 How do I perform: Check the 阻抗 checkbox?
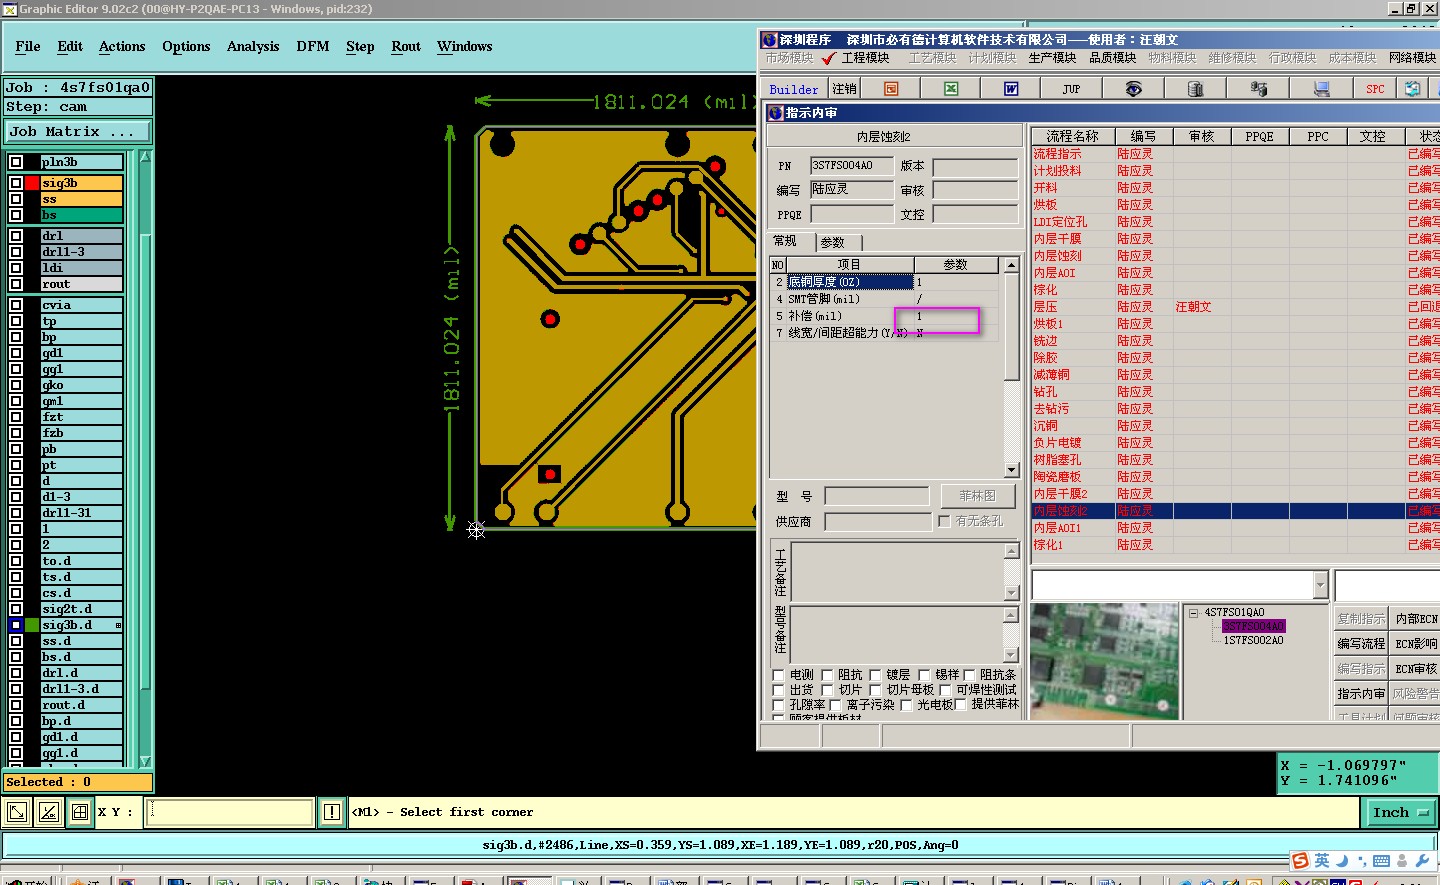click(x=827, y=675)
